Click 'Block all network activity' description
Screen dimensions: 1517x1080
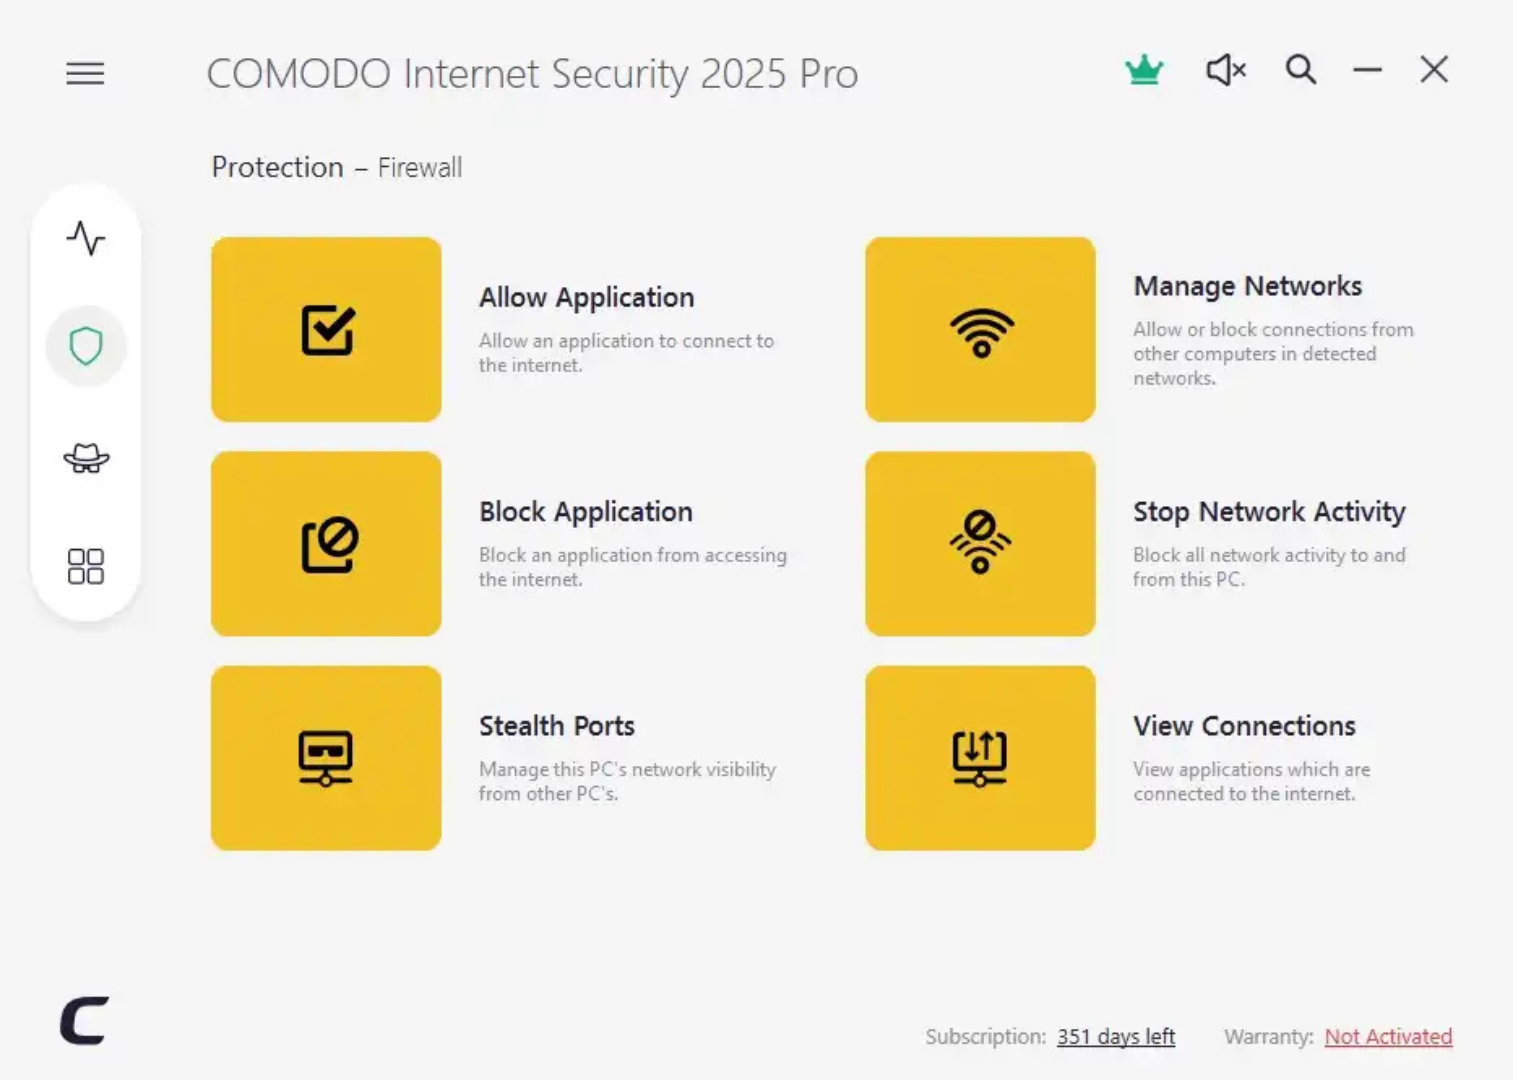(x=1269, y=567)
